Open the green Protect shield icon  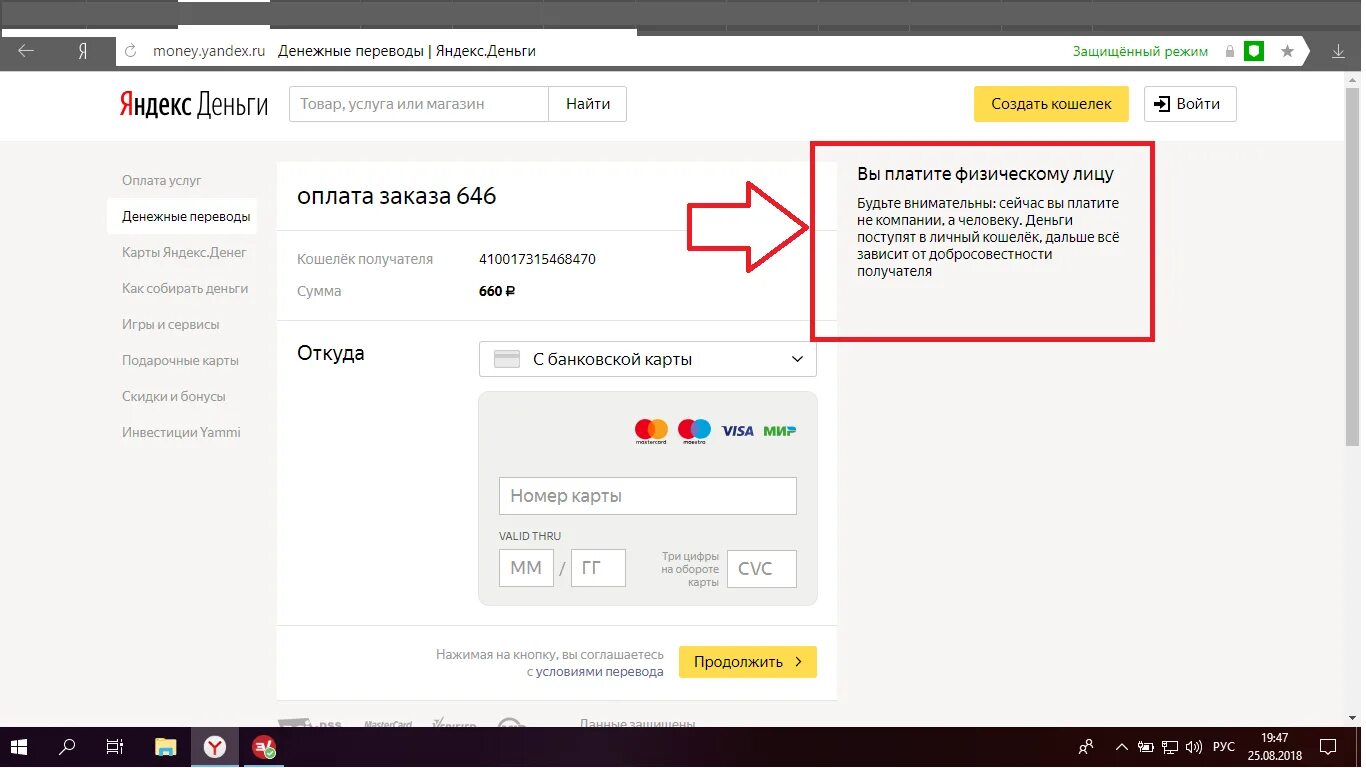(1254, 51)
